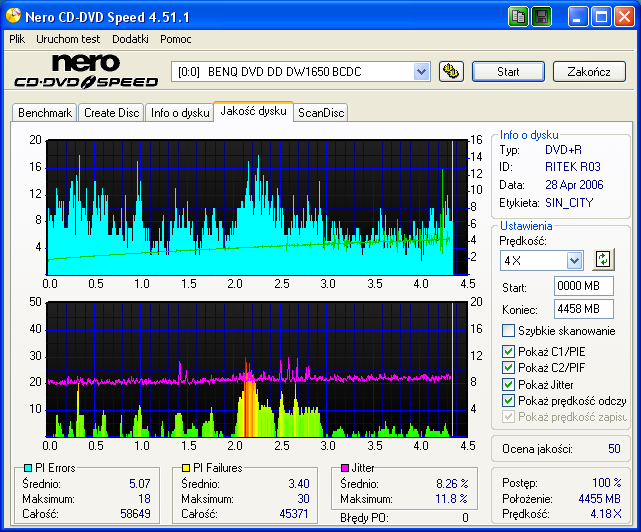Click the PI Failures Maksimum value 30
The height and width of the screenshot is (532, 641).
303,499
